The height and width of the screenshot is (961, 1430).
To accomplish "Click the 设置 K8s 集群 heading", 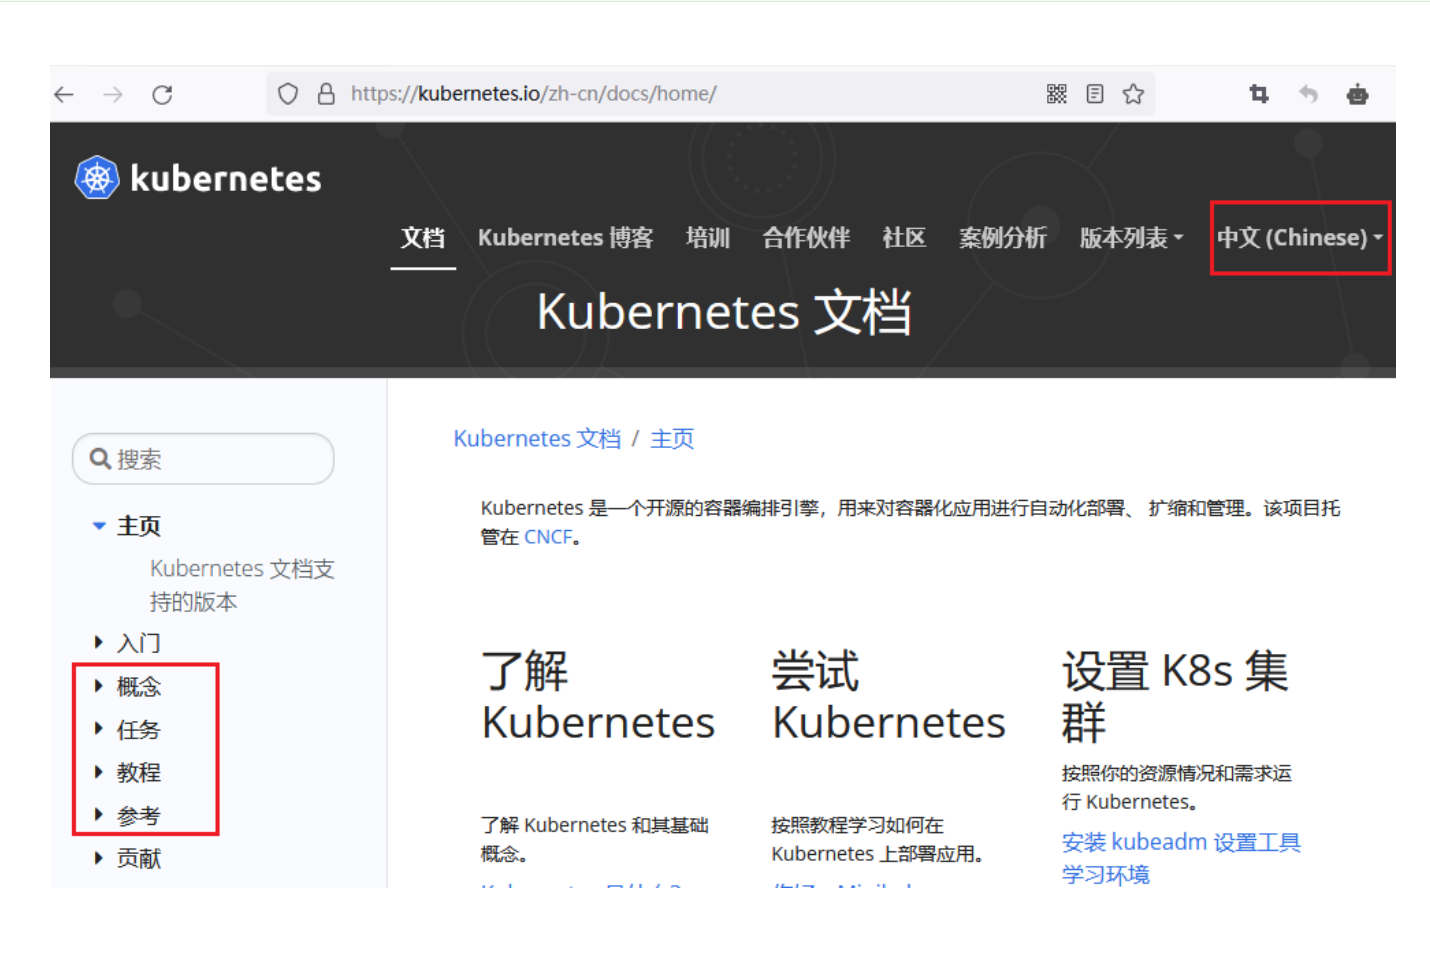I will point(1175,697).
